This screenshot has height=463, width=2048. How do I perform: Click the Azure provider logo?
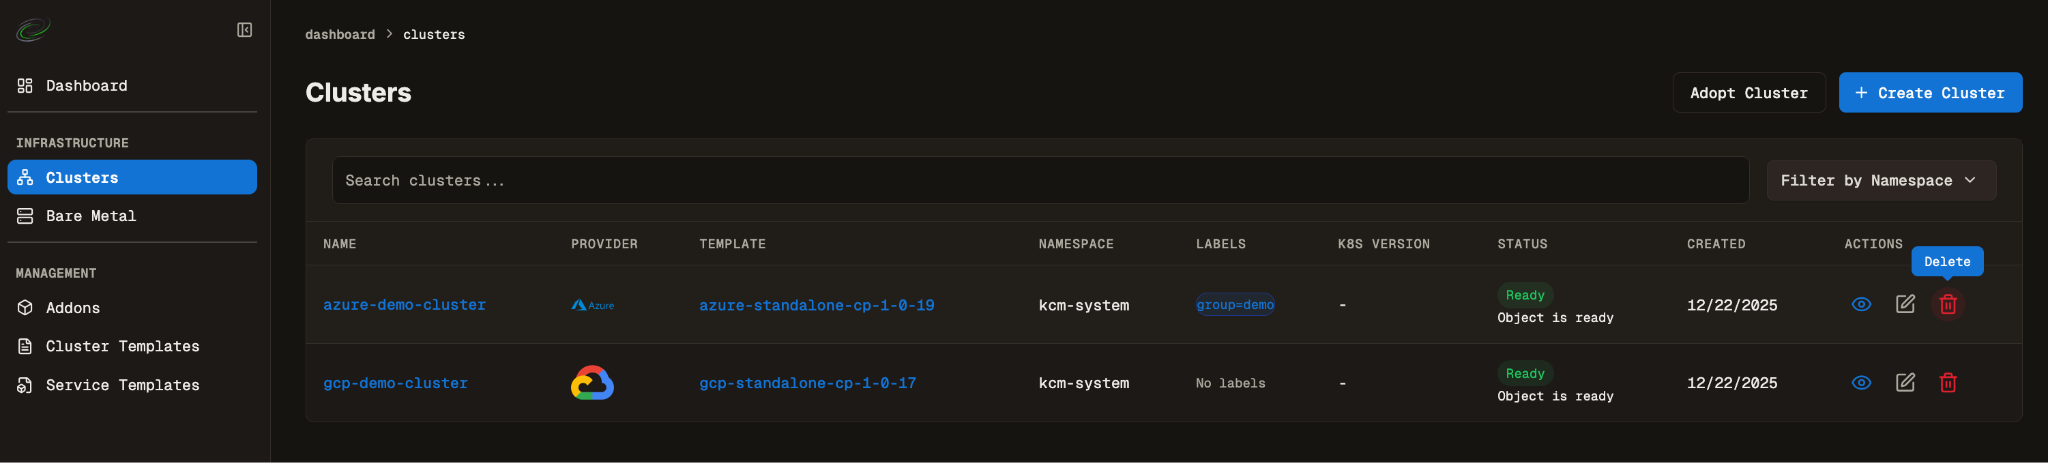pyautogui.click(x=593, y=305)
